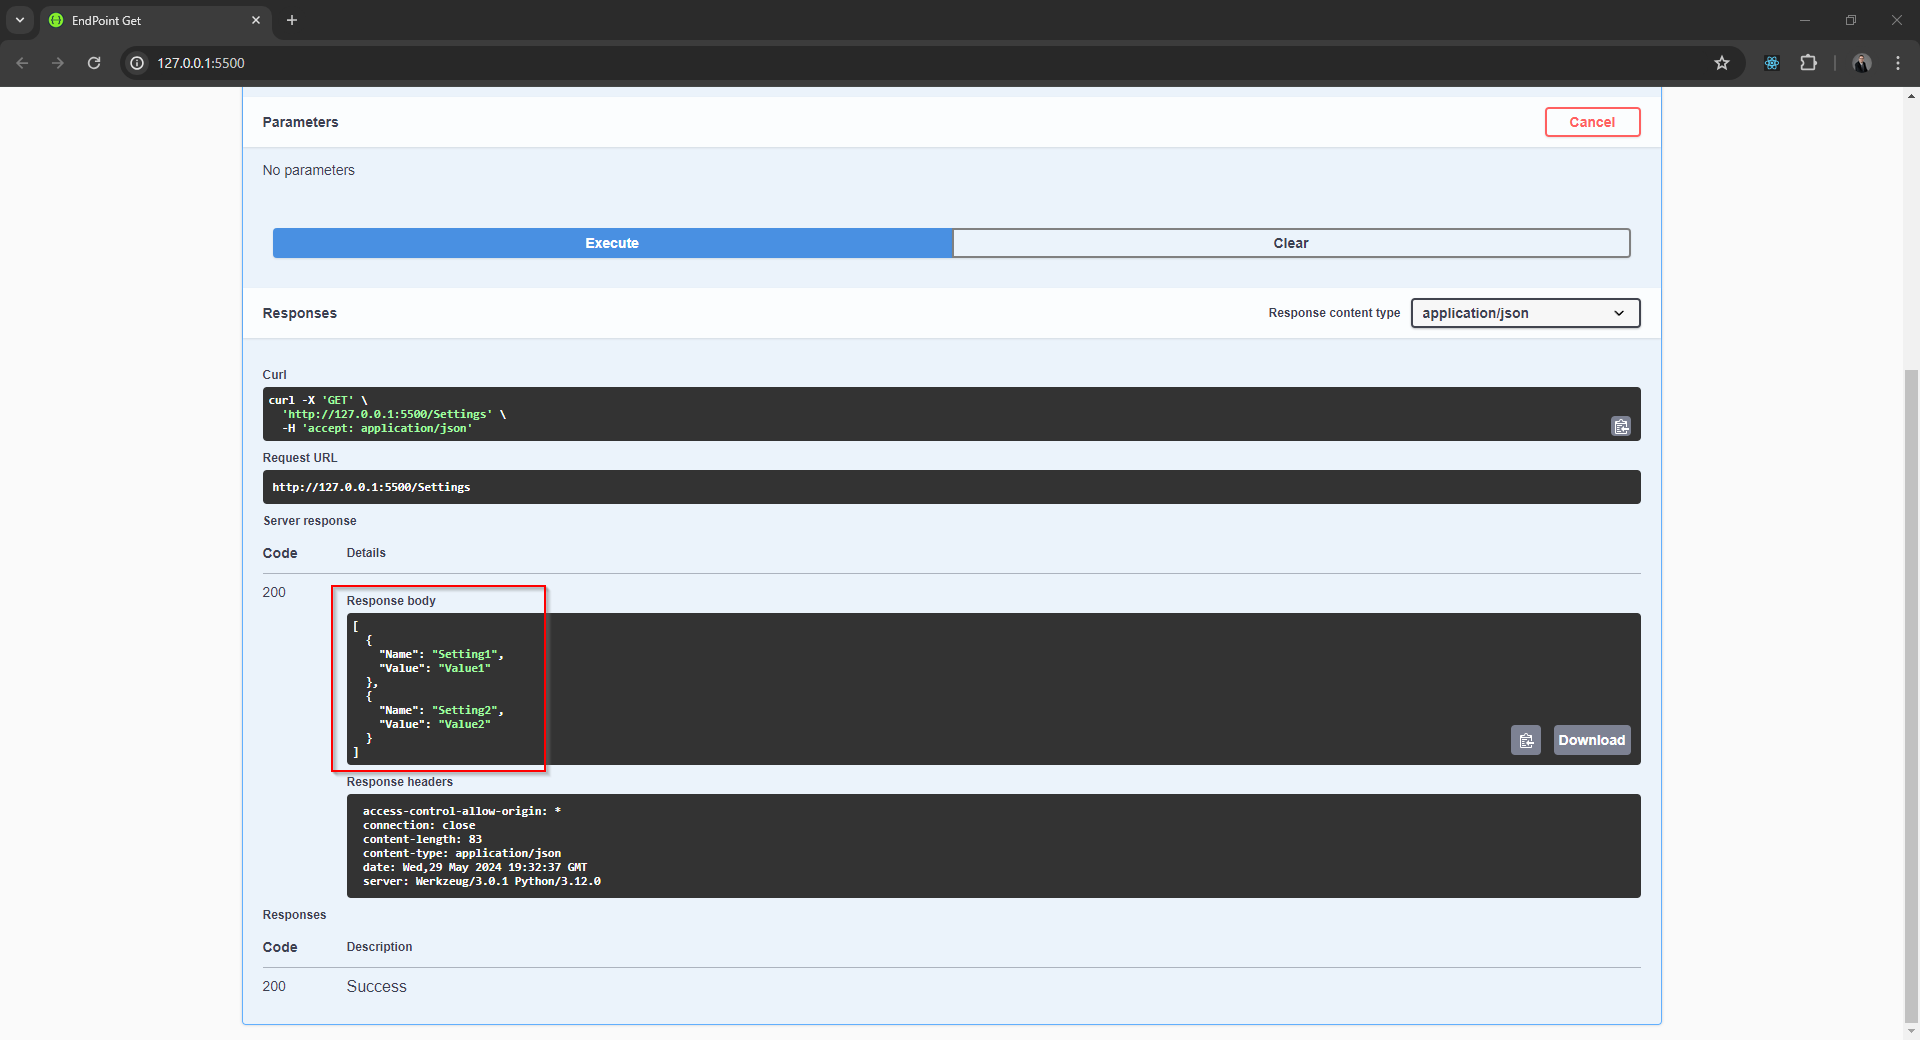Image resolution: width=1920 pixels, height=1040 pixels.
Task: Bookmark this page with star icon
Action: point(1721,63)
